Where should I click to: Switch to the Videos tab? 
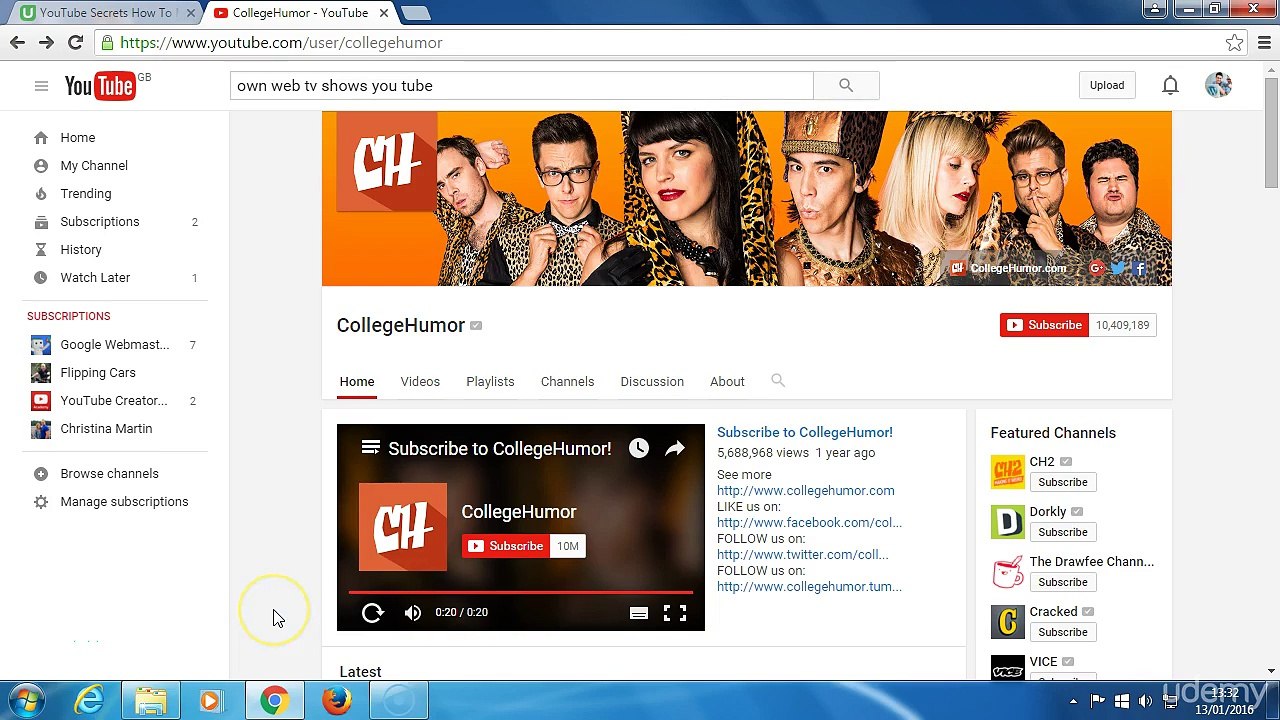point(420,381)
